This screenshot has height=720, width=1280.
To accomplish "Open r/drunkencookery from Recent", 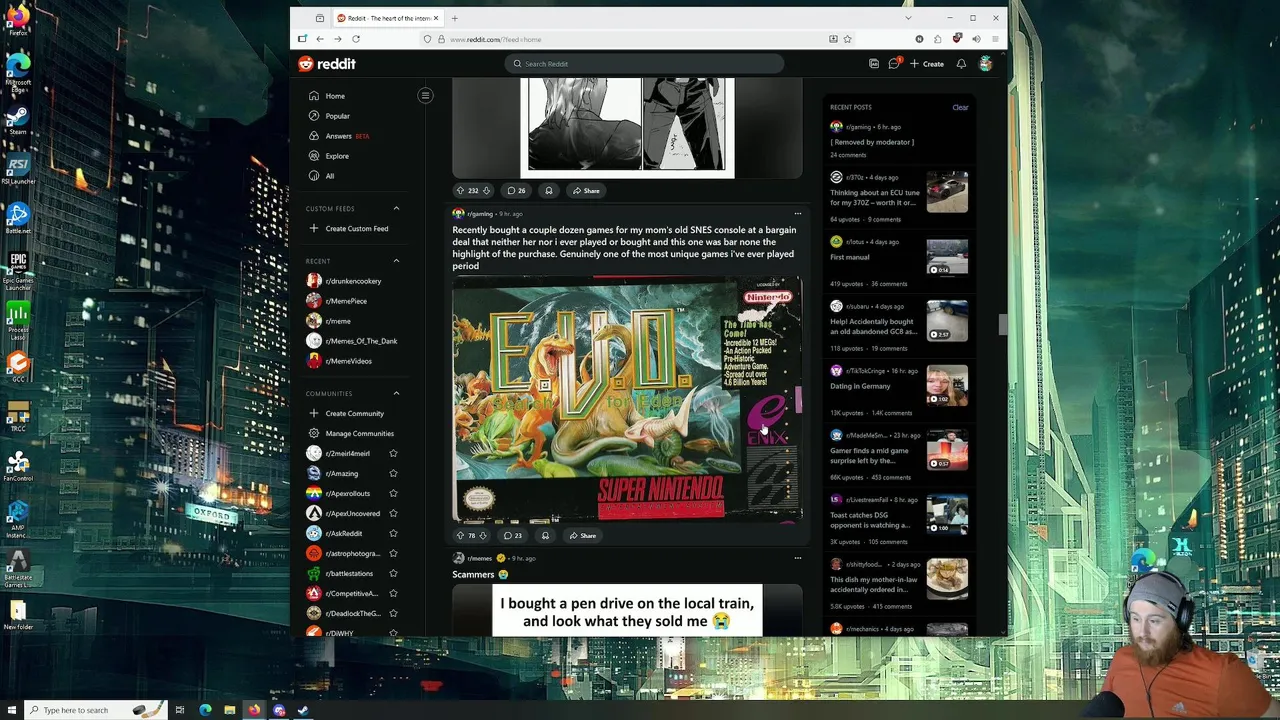I will (352, 281).
